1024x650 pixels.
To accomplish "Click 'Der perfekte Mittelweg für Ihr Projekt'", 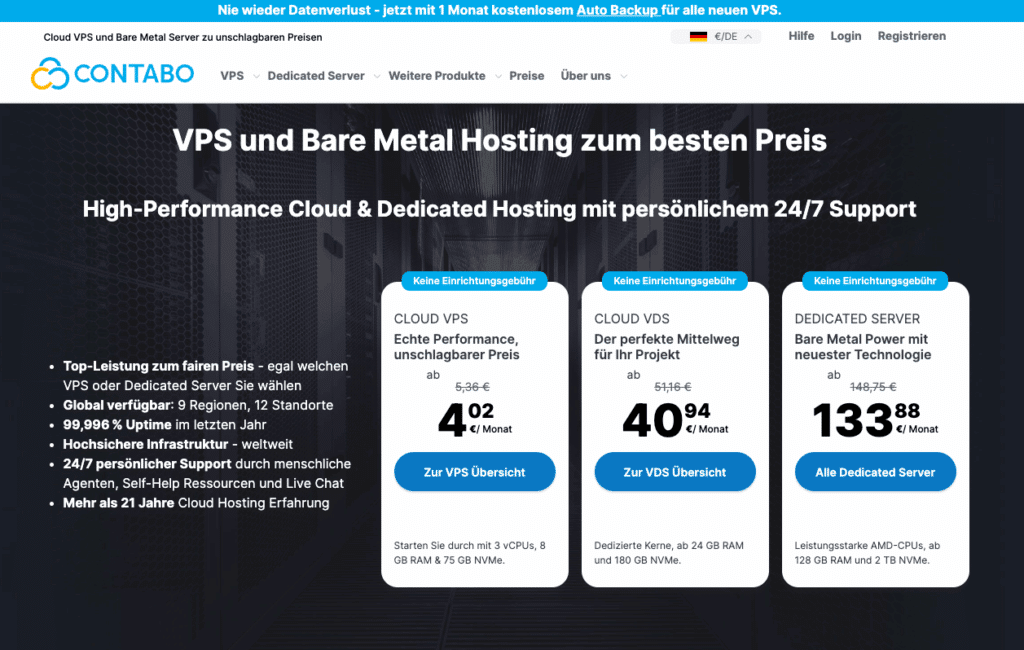I will [x=667, y=347].
